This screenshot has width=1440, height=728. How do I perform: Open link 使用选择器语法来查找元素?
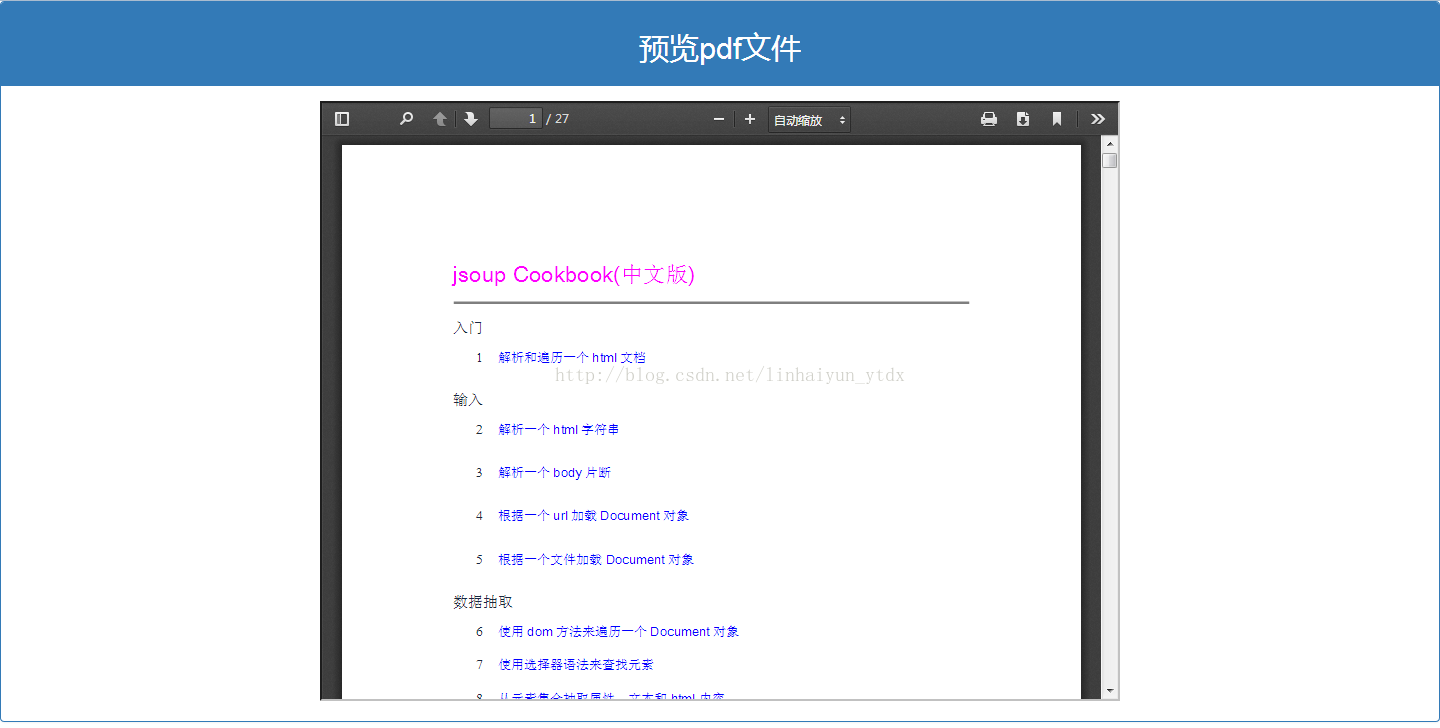point(576,665)
